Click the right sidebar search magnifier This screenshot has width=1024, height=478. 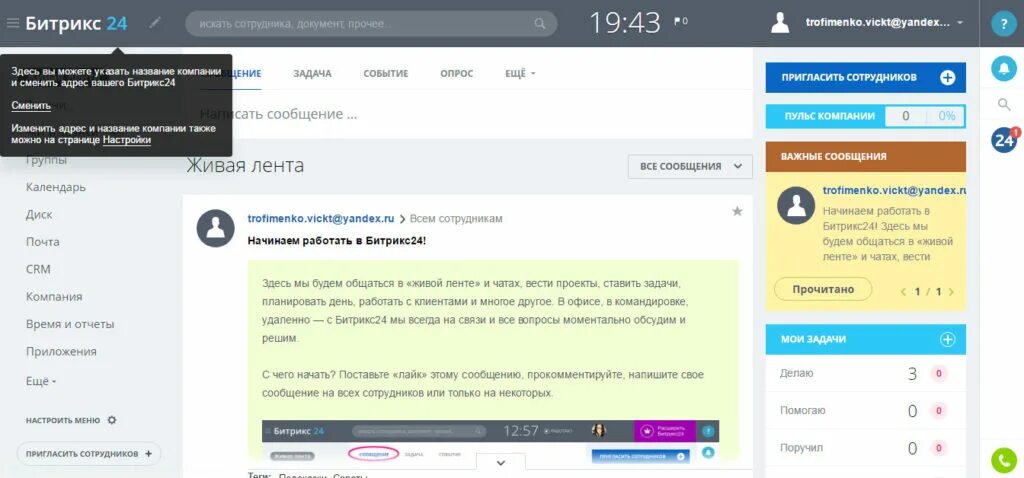pyautogui.click(x=1004, y=104)
